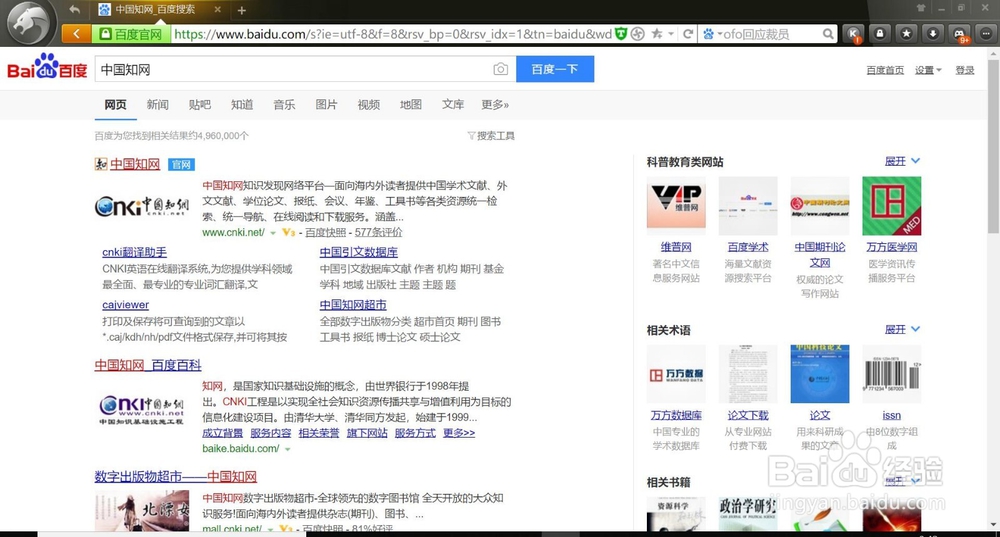Click the game controller toolbar icon
The width and height of the screenshot is (1000, 537).
(959, 34)
